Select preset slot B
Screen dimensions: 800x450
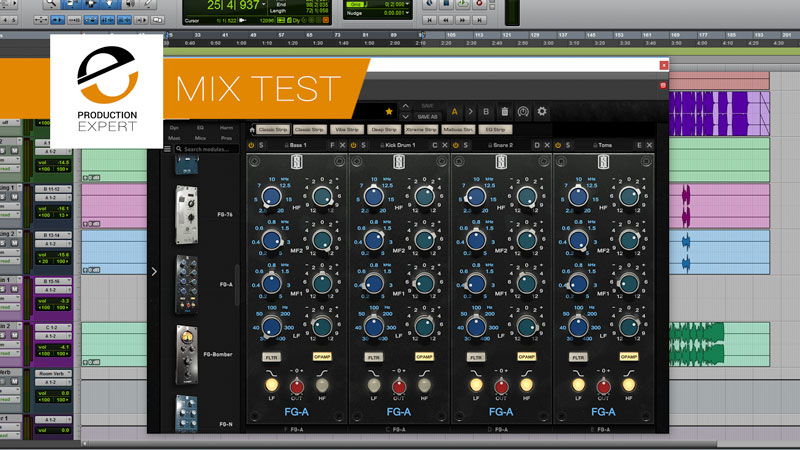(x=486, y=111)
